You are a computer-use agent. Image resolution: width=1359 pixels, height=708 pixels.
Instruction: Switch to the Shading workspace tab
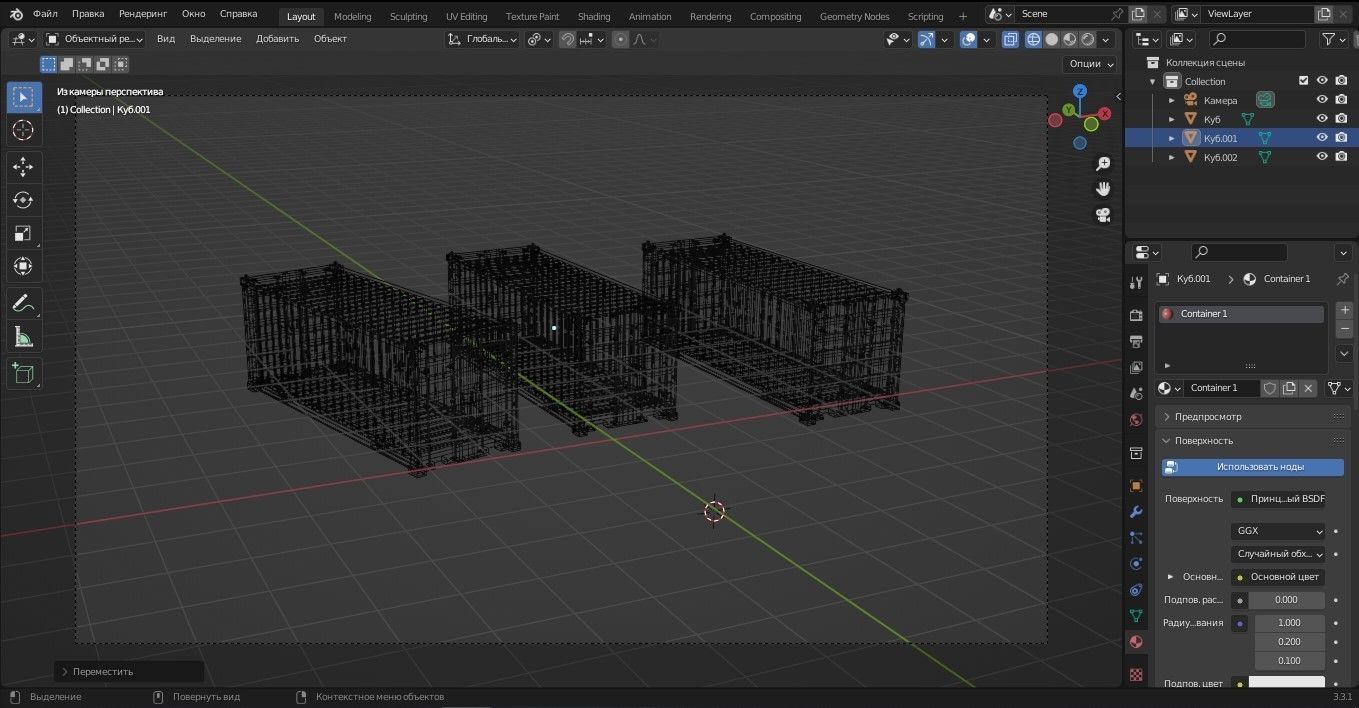594,16
